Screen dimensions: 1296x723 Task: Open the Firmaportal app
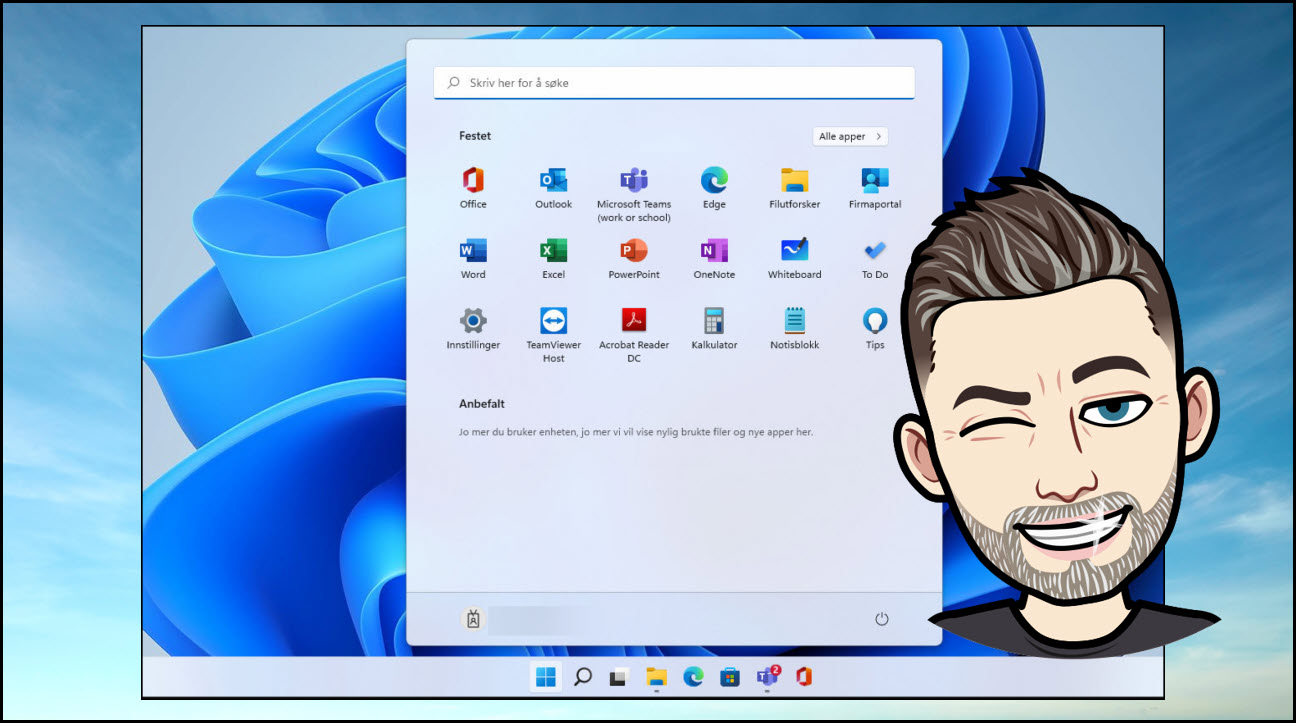point(875,188)
